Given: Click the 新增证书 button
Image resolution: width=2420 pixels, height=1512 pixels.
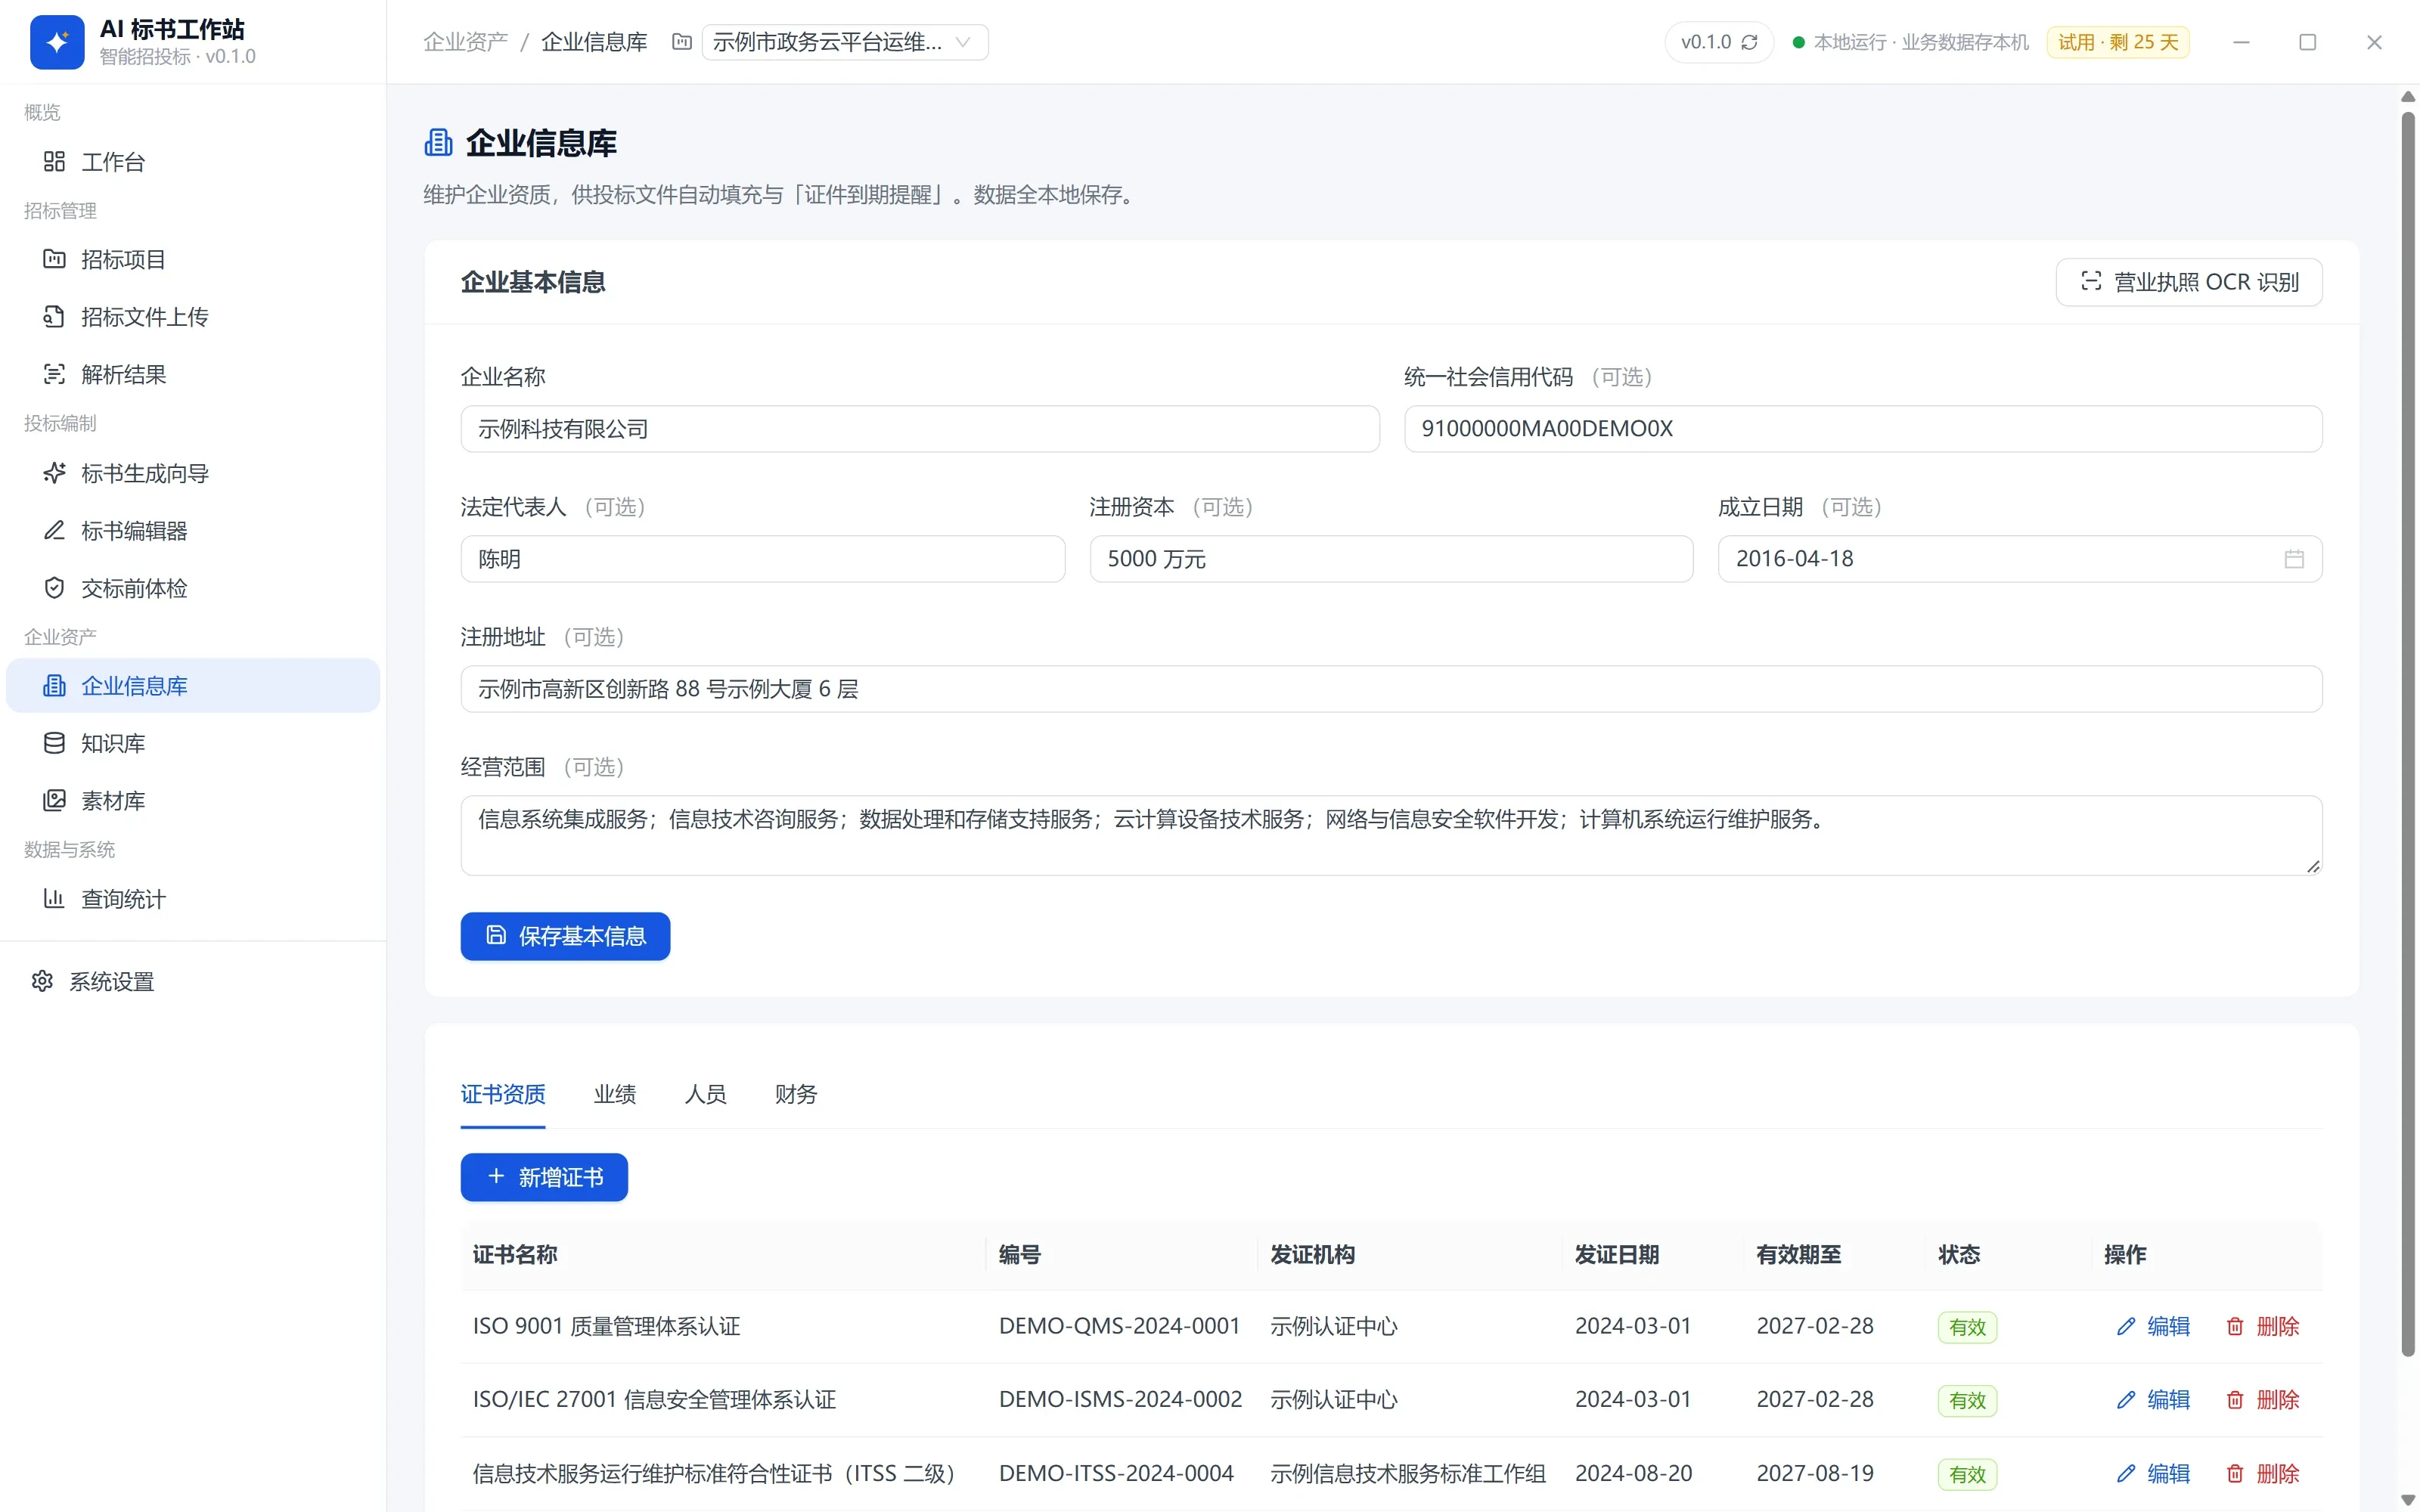Looking at the screenshot, I should pyautogui.click(x=544, y=1177).
